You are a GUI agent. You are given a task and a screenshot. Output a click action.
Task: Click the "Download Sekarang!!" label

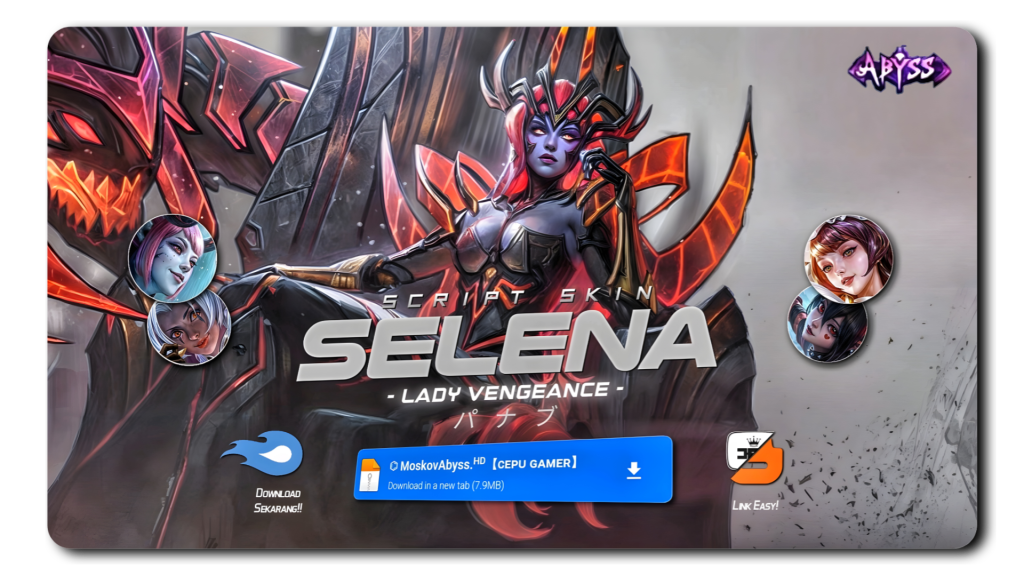click(278, 501)
